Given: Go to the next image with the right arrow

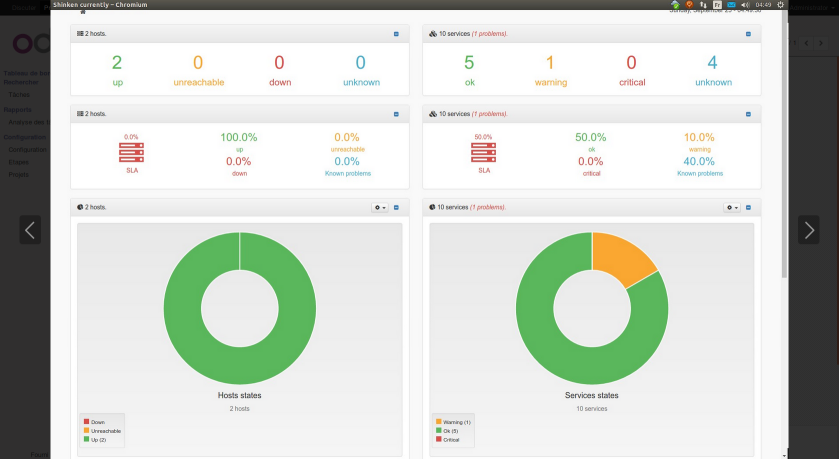Looking at the screenshot, I should (x=809, y=230).
